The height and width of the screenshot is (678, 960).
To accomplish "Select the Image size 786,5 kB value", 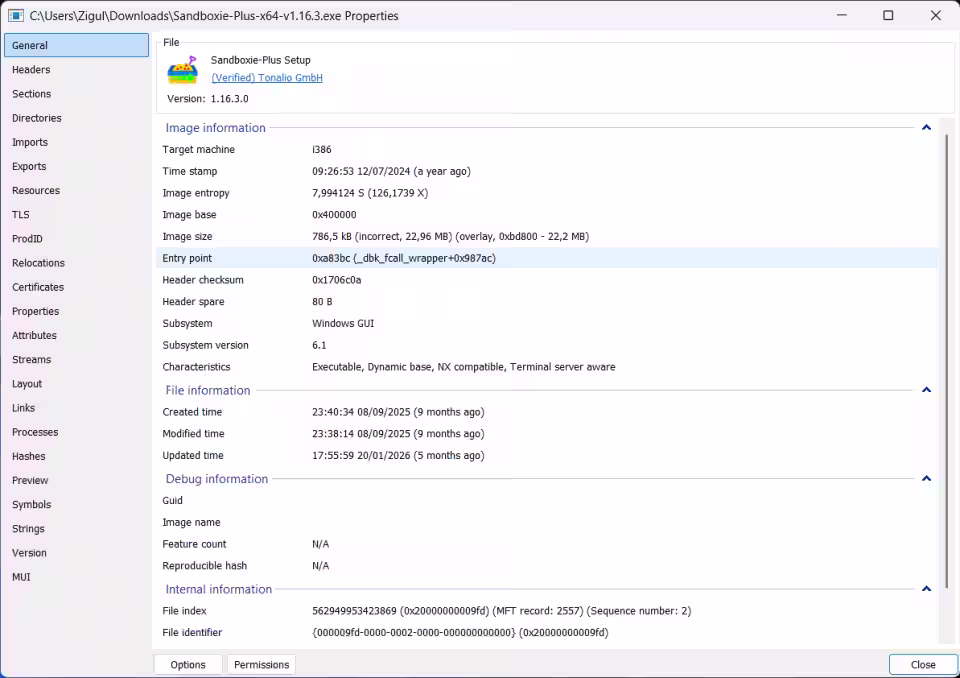I will point(451,236).
